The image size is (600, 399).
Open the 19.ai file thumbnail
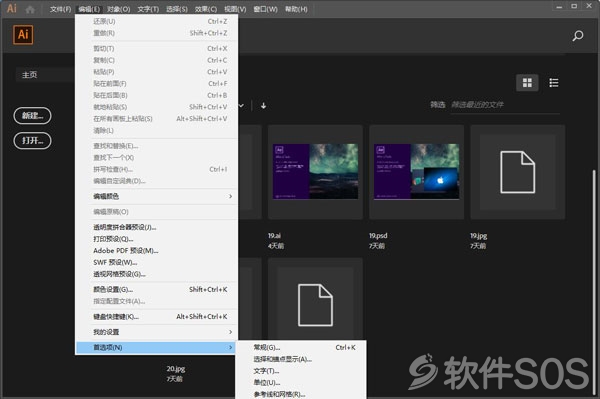coord(315,172)
